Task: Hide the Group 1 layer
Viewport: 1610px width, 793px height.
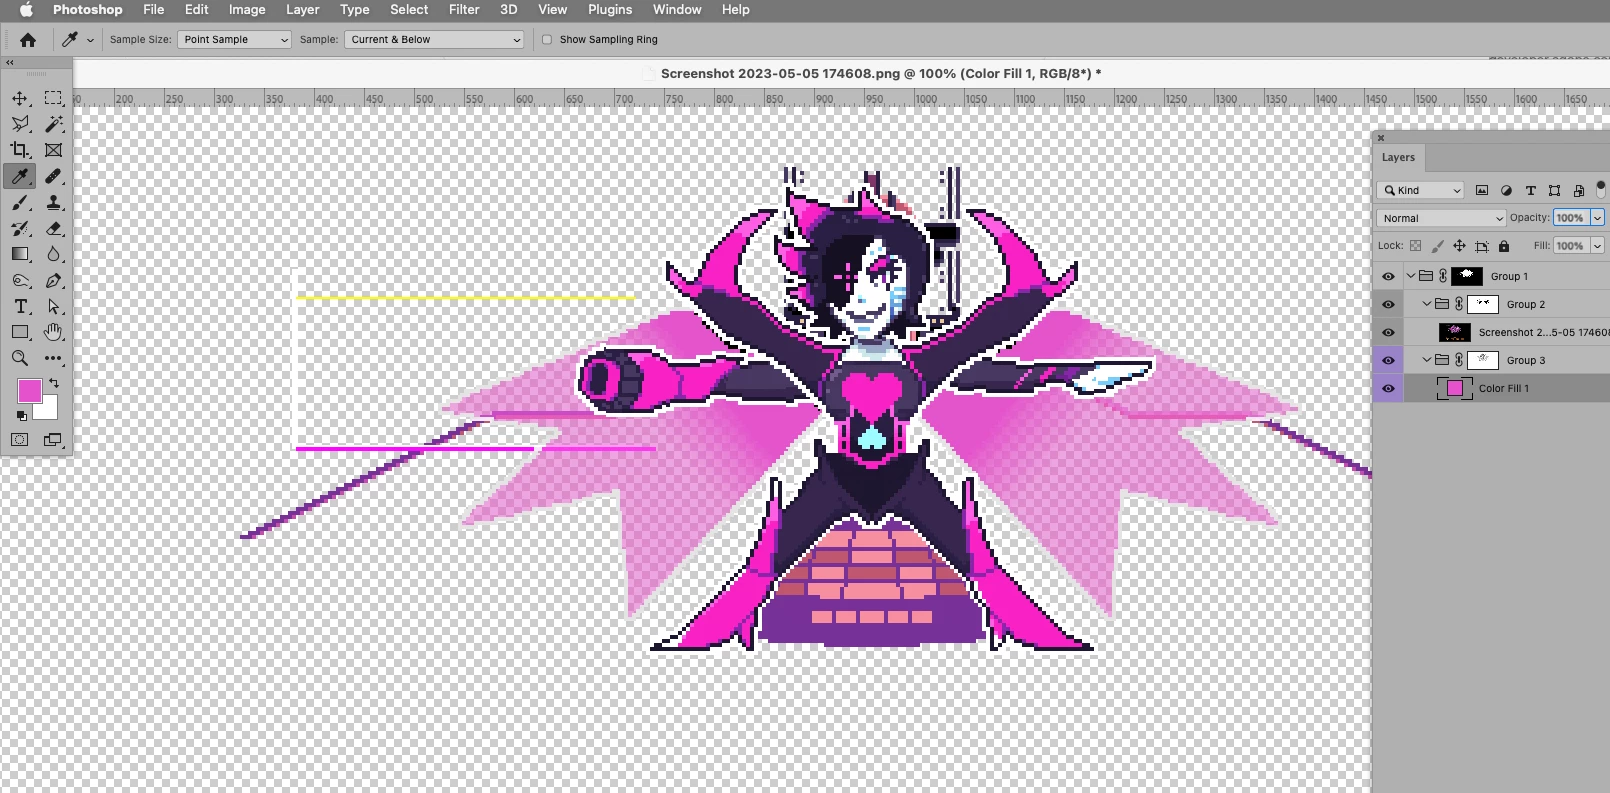Action: pos(1388,276)
